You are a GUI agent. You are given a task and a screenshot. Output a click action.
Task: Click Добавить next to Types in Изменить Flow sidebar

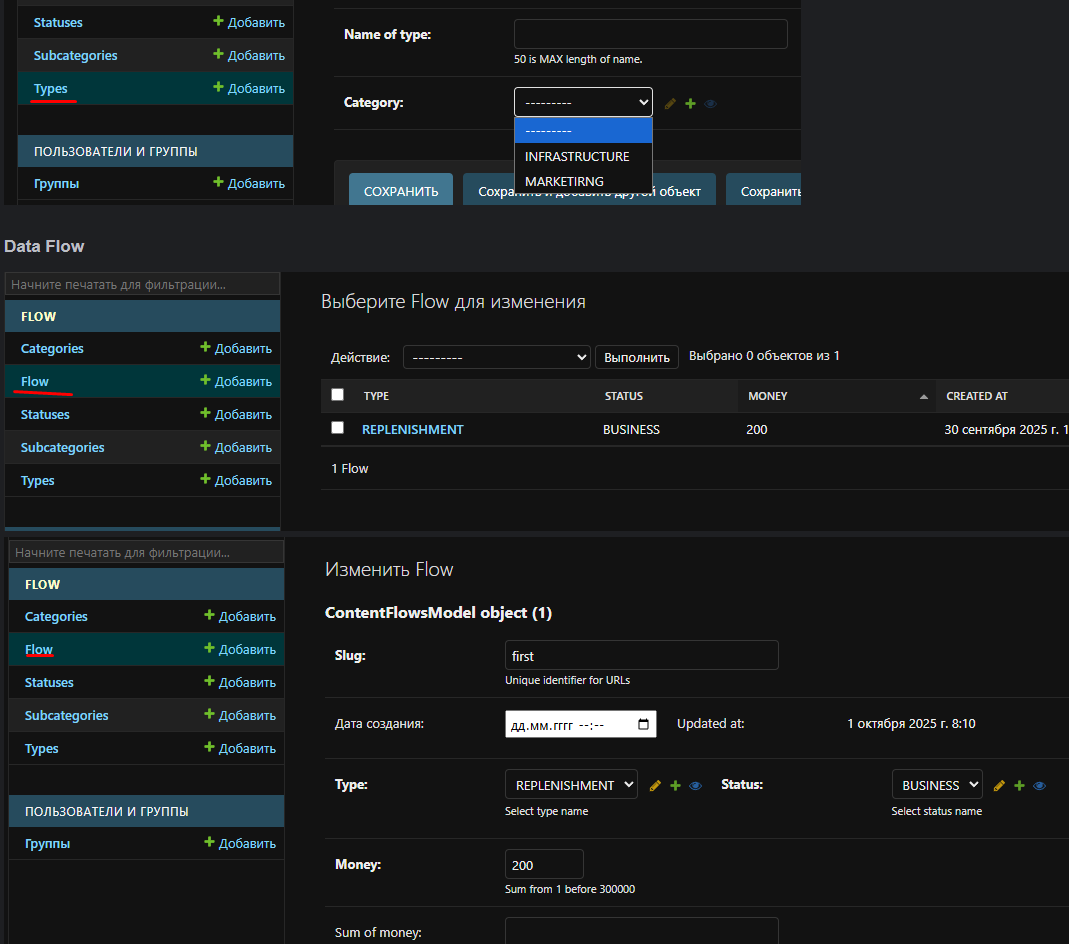[x=240, y=748]
